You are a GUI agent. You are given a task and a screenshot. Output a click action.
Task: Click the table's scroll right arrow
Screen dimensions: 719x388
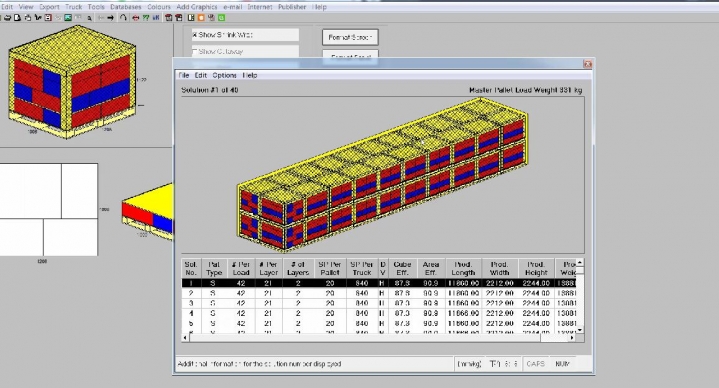(572, 338)
